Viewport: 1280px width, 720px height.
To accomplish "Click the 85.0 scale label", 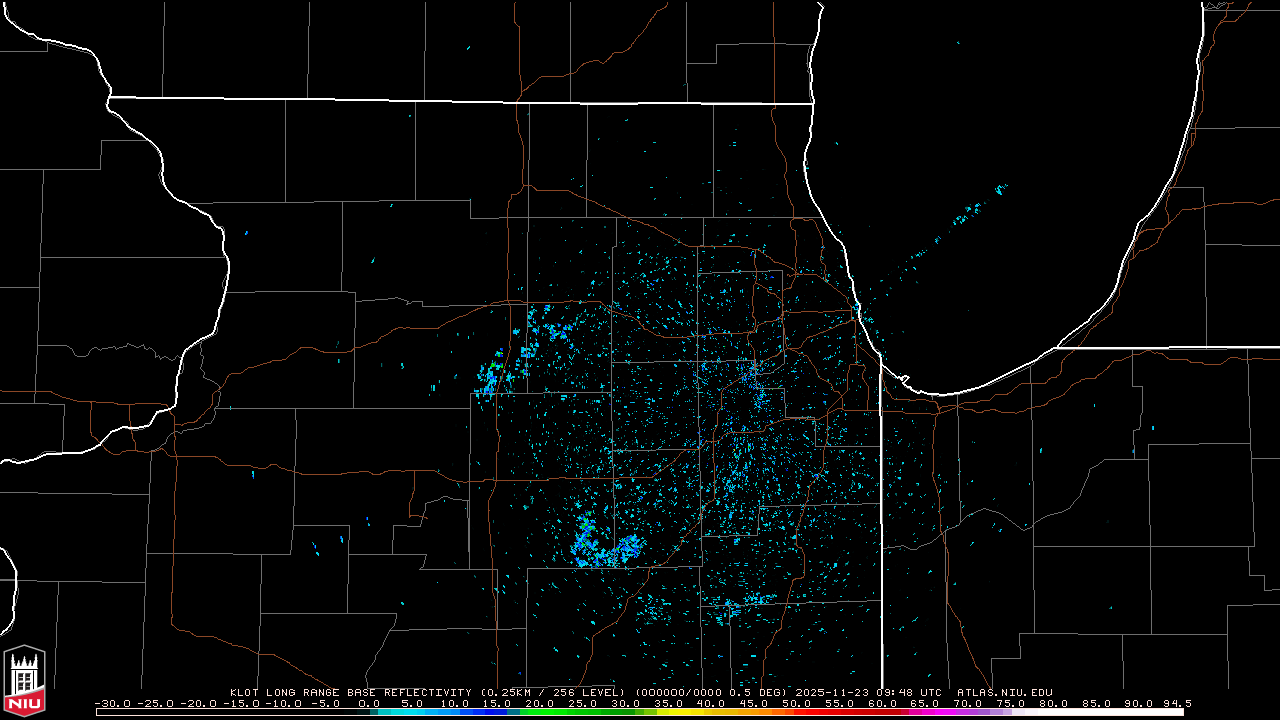I will tap(1097, 704).
